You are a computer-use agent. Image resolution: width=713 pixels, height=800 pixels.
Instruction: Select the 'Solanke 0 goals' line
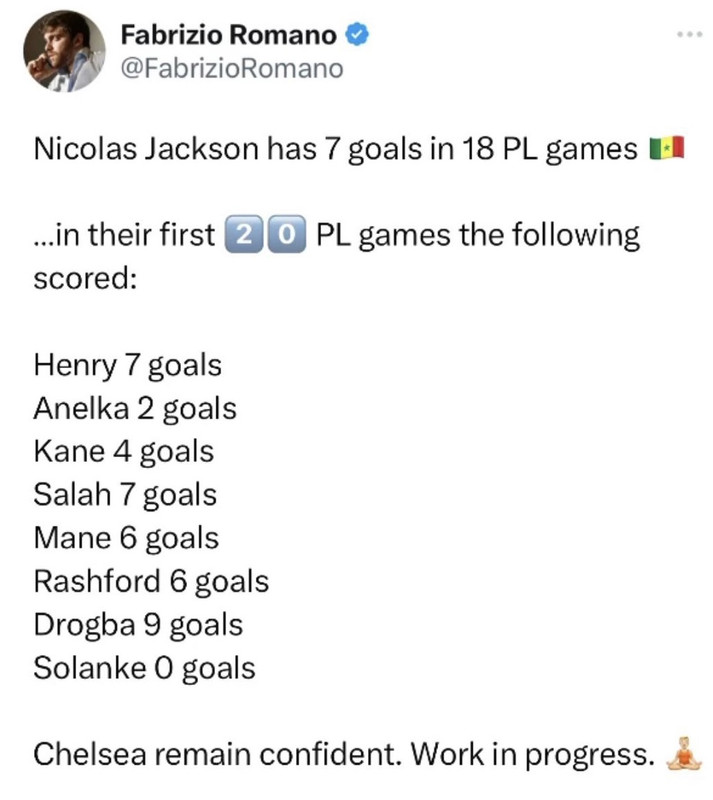point(143,667)
